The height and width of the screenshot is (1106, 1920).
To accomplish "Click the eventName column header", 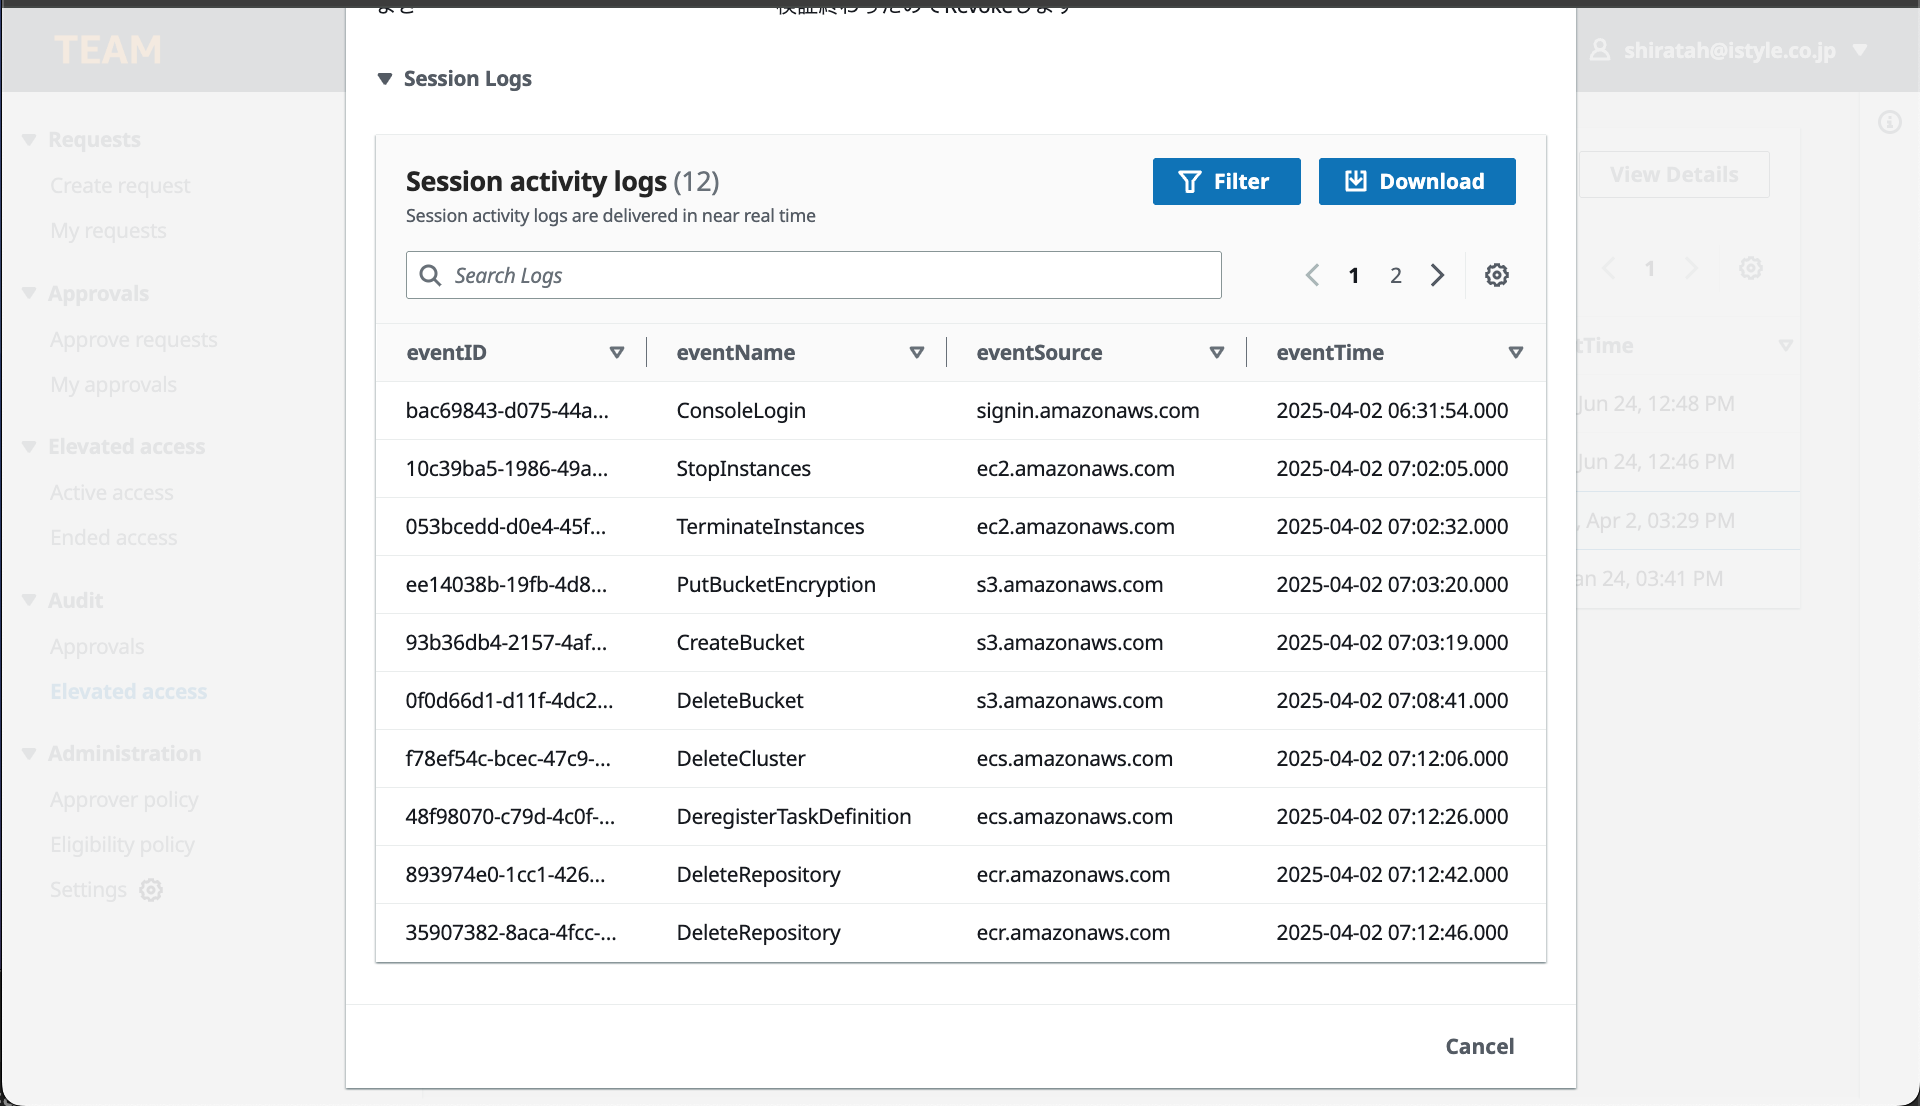I will pyautogui.click(x=736, y=352).
